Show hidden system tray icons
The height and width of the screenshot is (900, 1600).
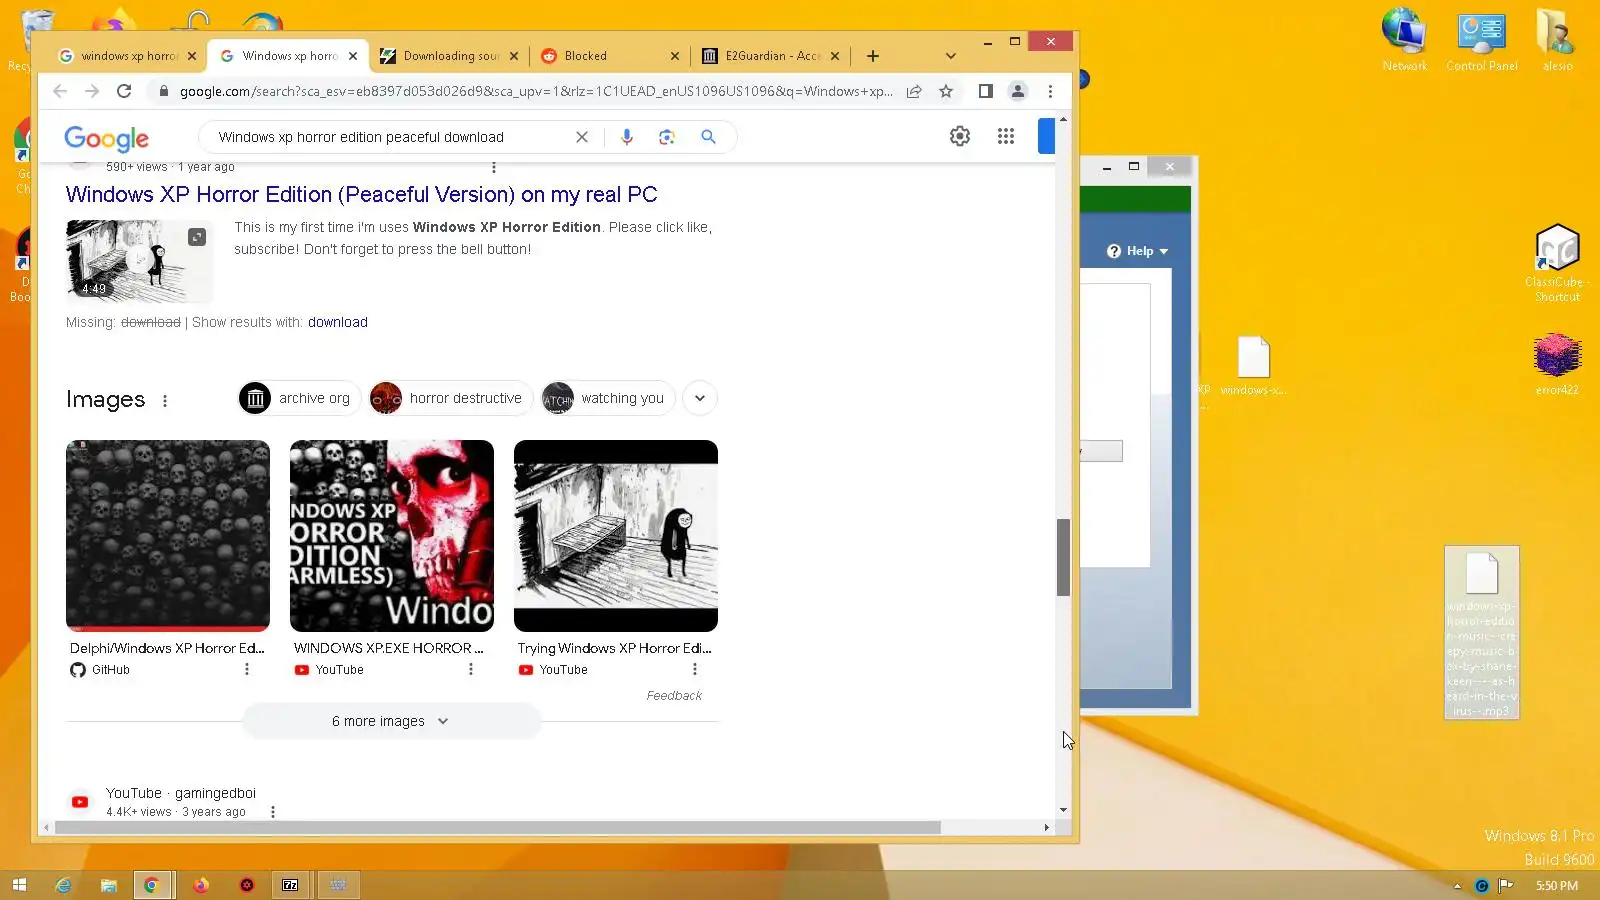tap(1457, 886)
